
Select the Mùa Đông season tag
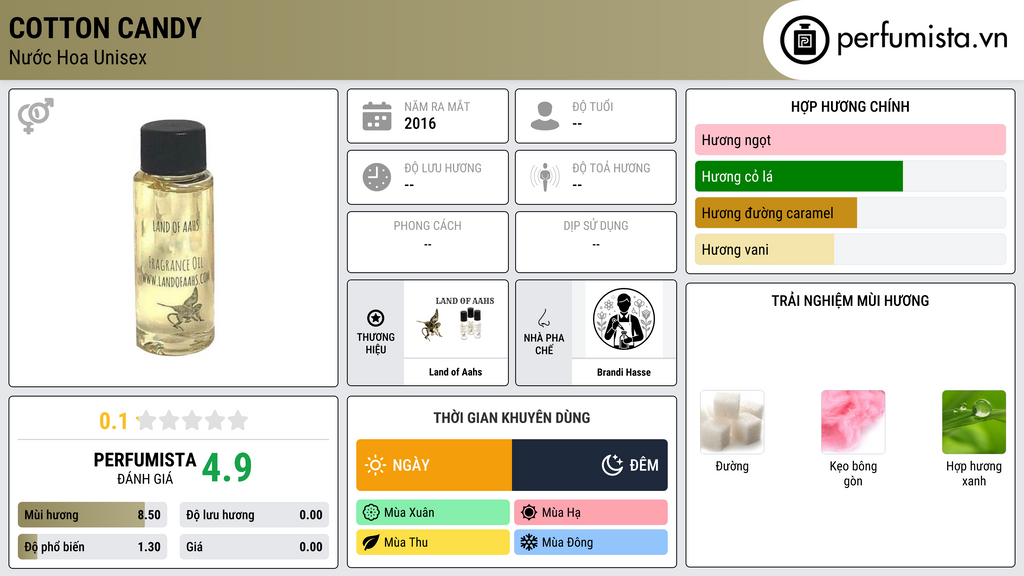tap(591, 542)
